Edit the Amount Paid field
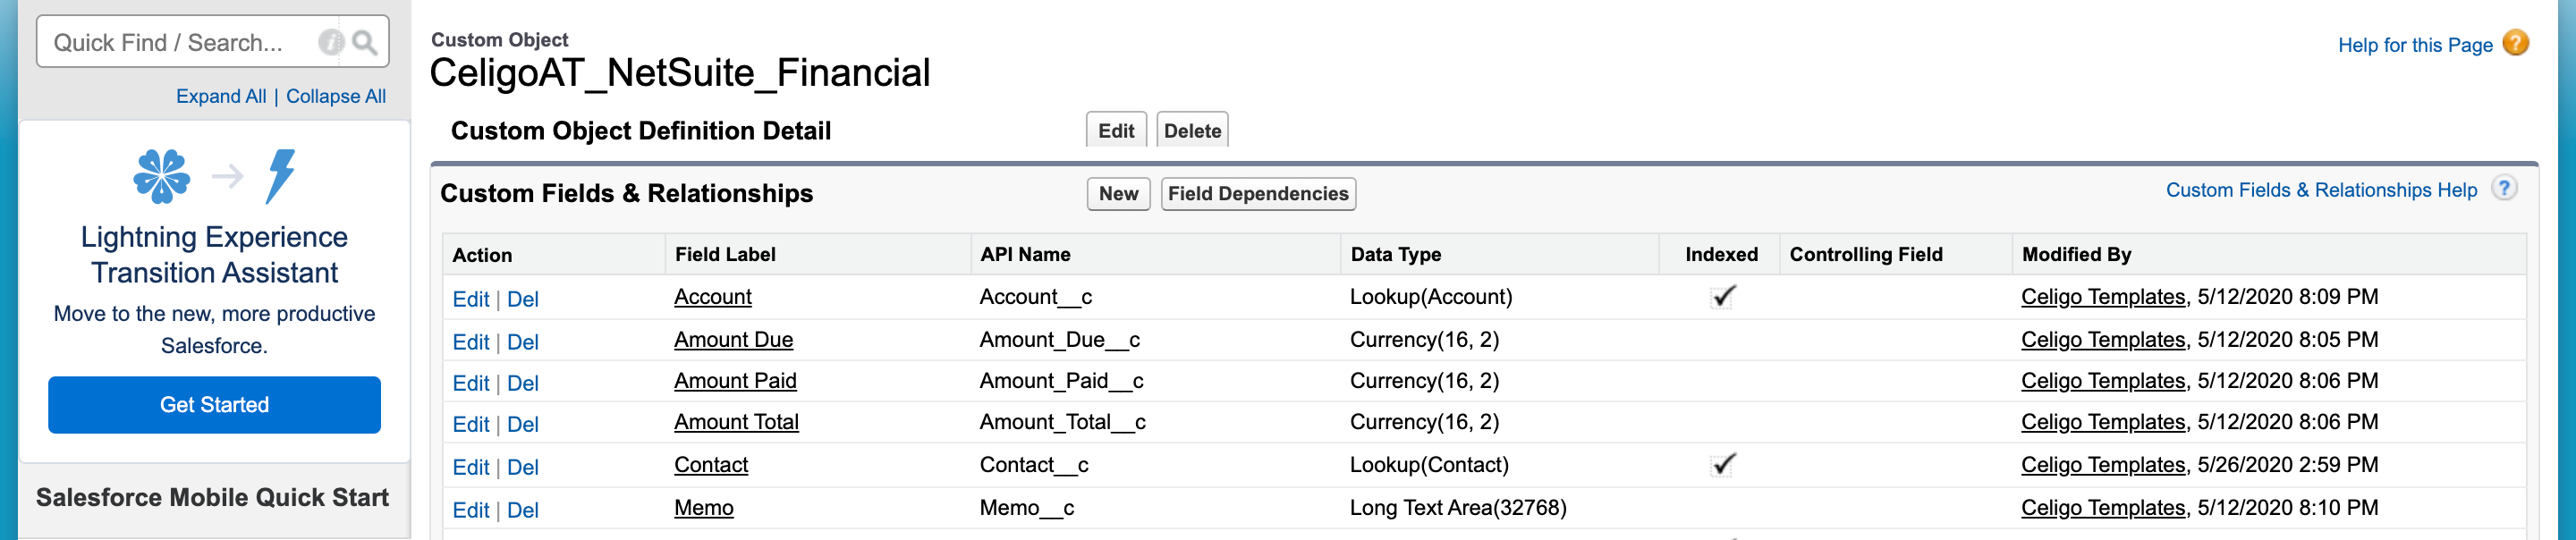 point(470,383)
